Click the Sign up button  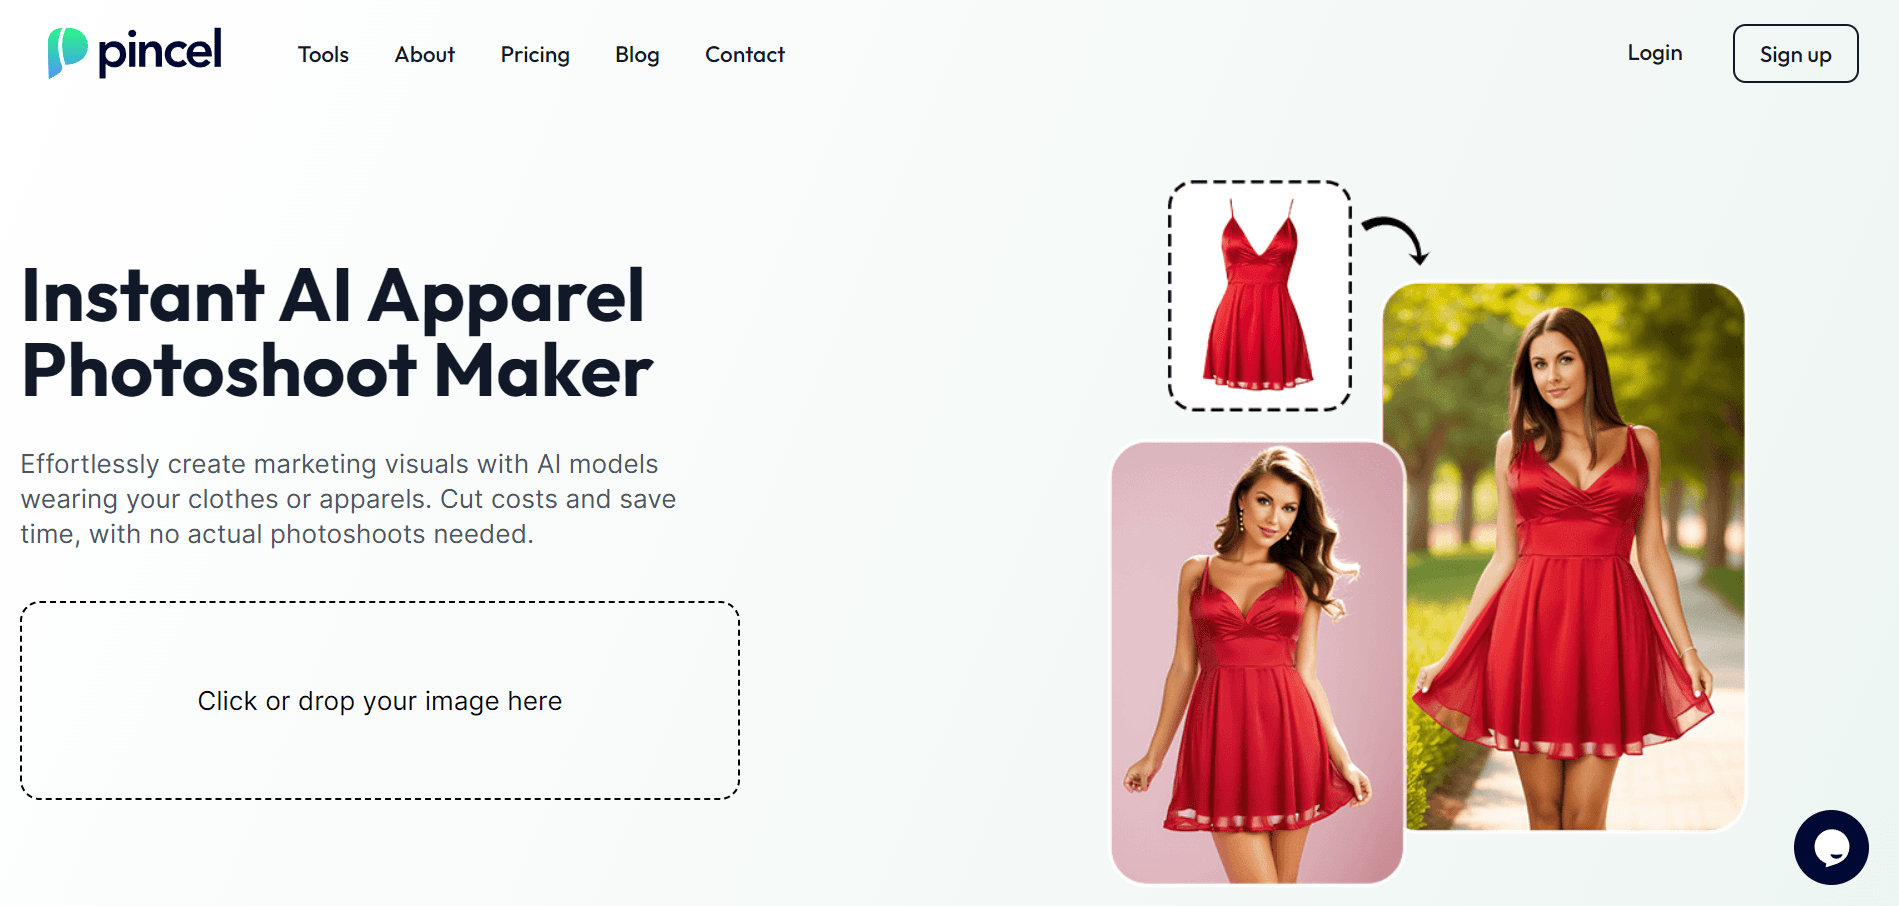click(1795, 55)
